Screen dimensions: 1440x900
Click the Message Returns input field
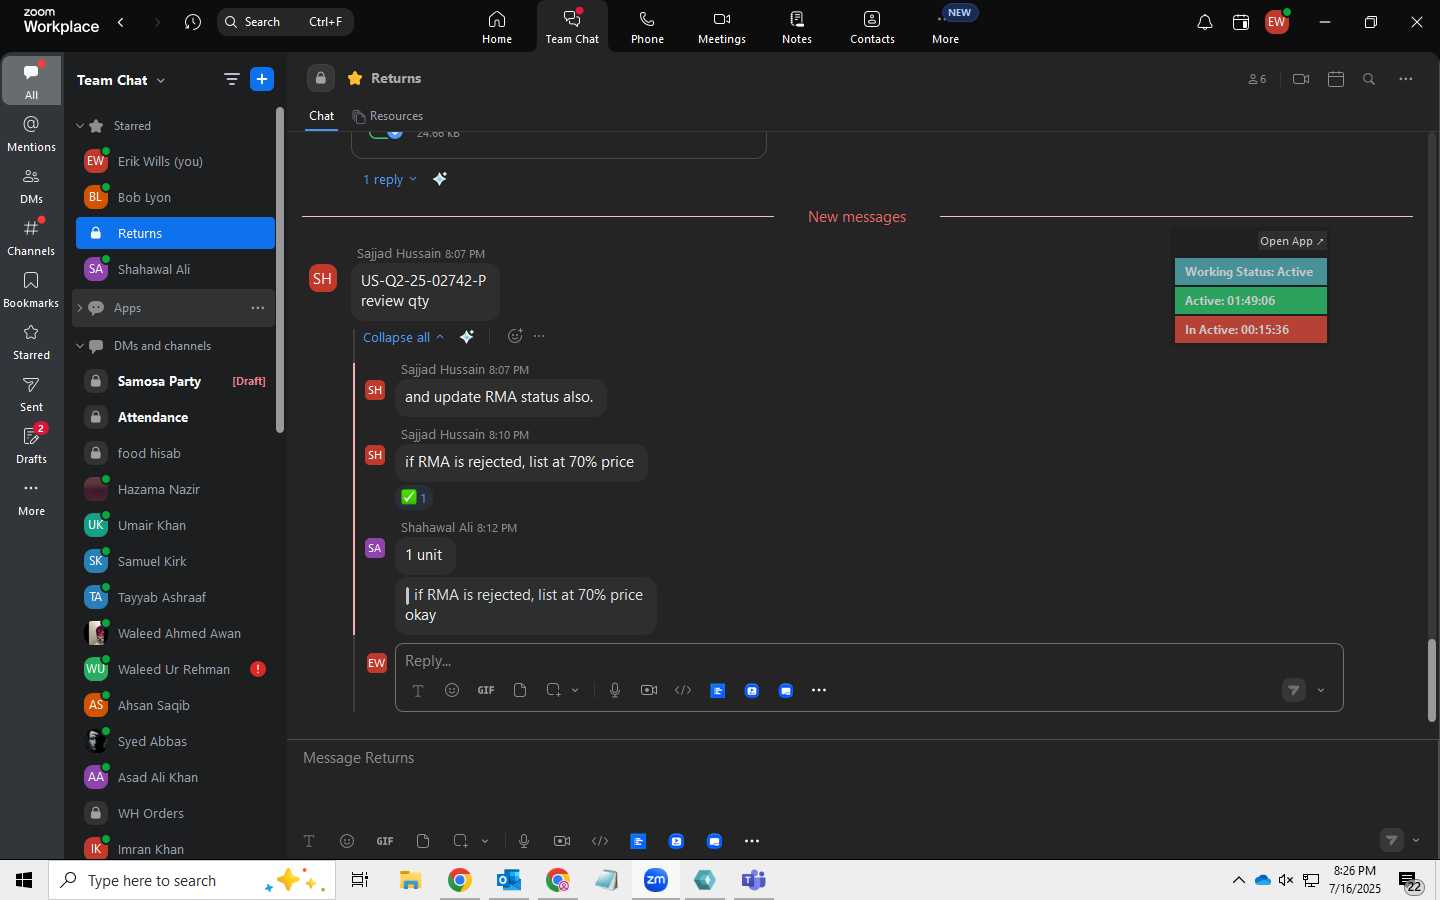(860, 758)
